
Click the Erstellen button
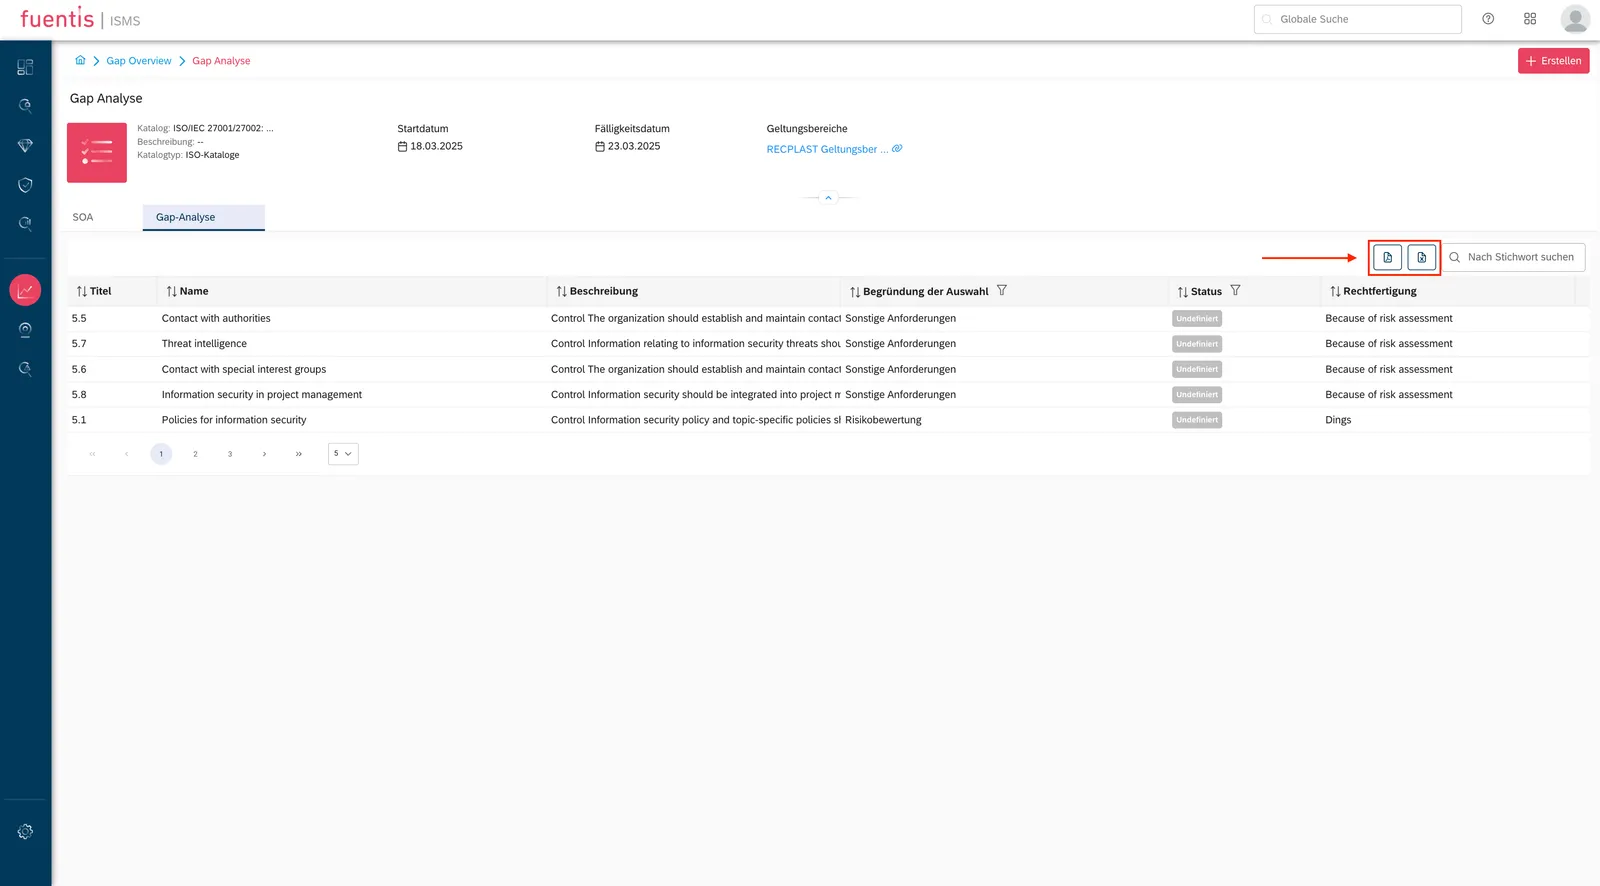pos(1553,61)
